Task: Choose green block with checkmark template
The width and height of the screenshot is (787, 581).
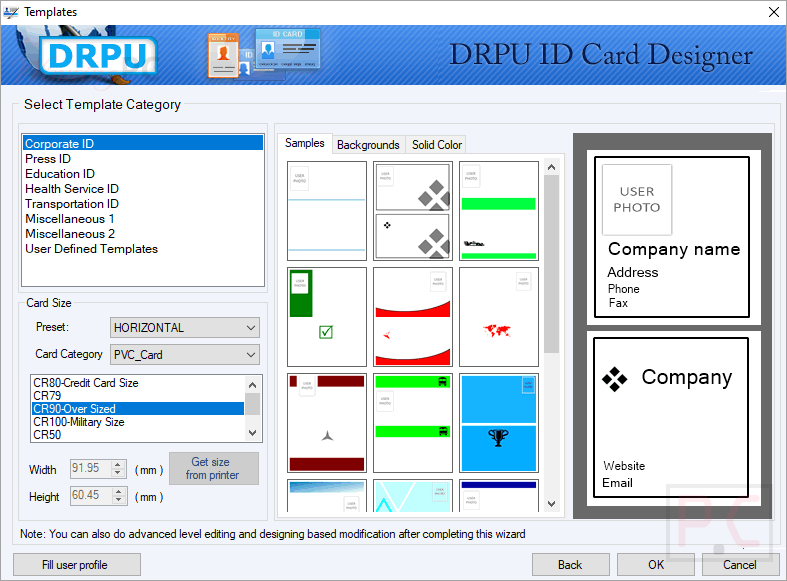Action: click(x=327, y=317)
